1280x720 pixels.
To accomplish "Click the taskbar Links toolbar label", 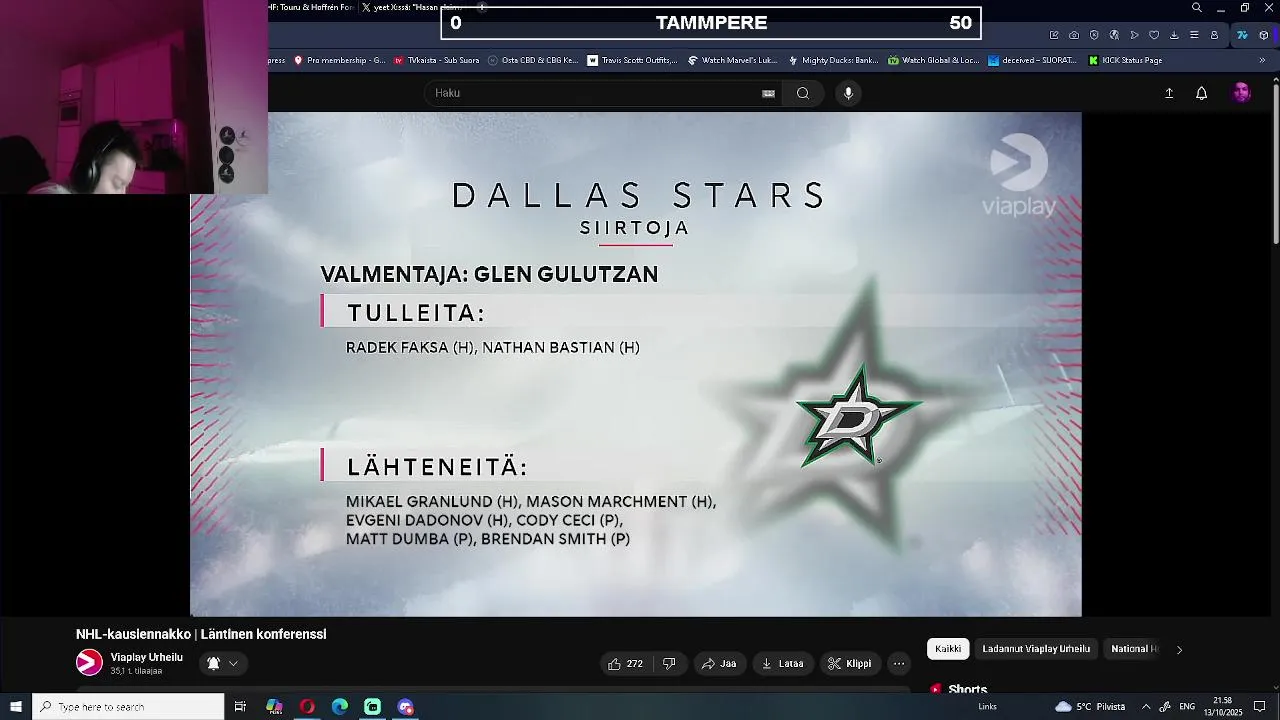I will tap(987, 707).
